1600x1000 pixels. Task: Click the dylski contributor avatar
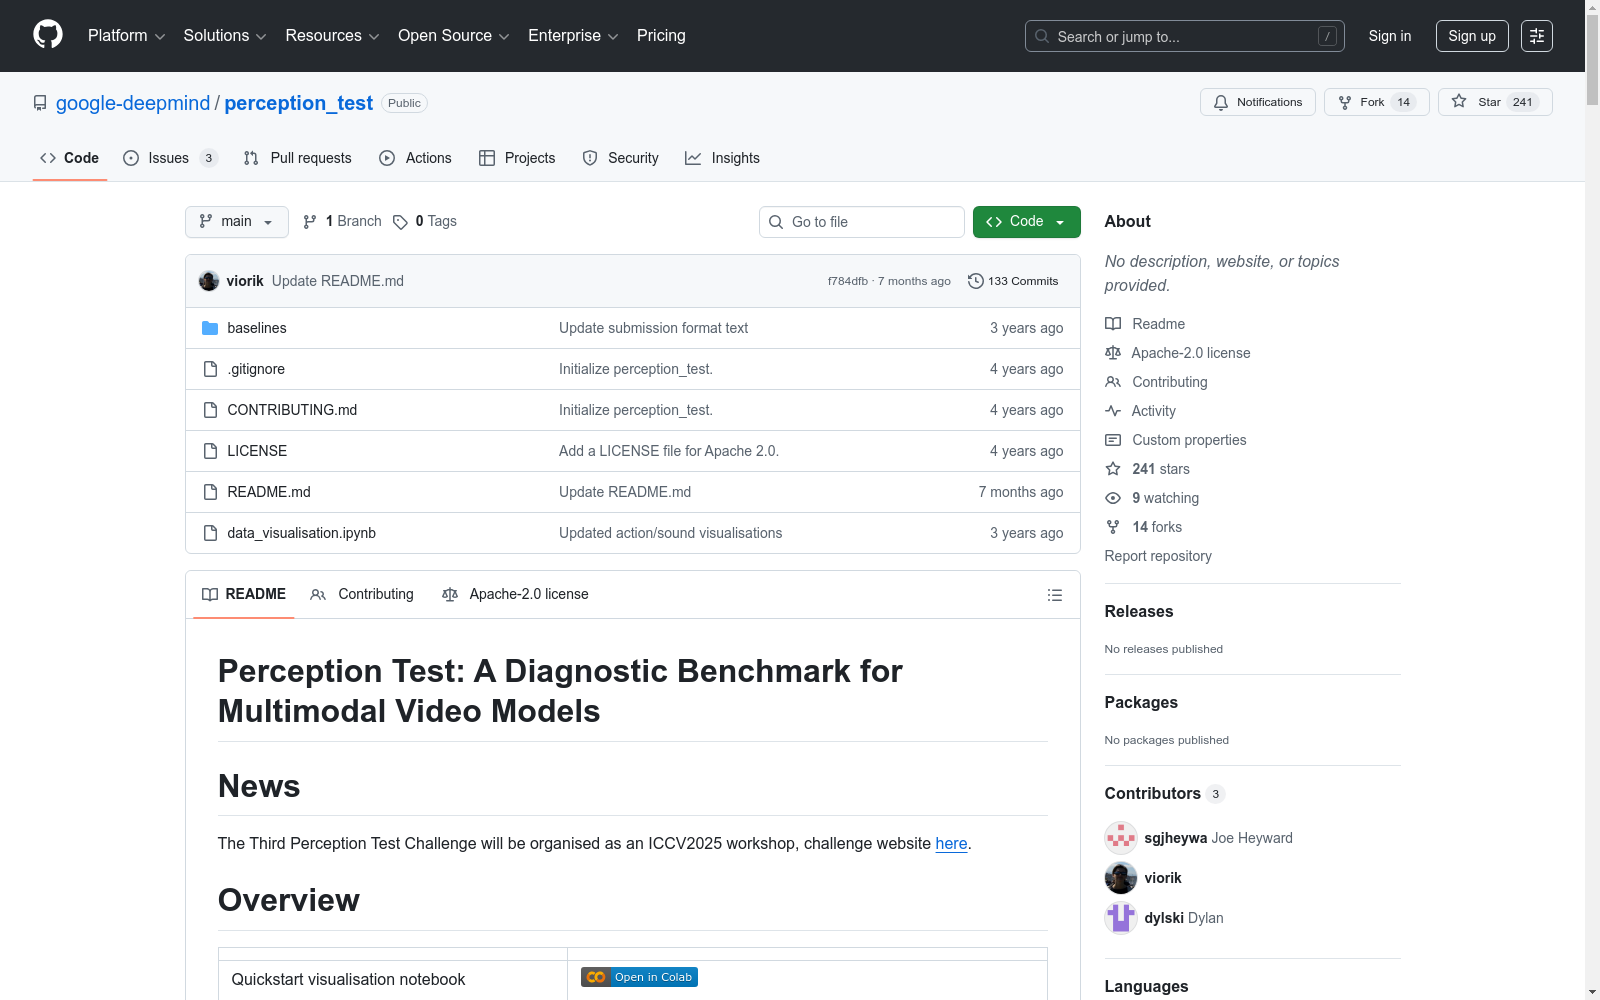click(x=1121, y=918)
